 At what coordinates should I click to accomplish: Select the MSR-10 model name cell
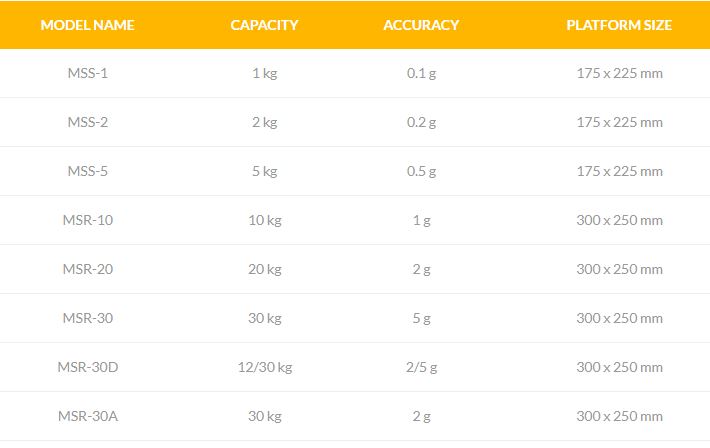(x=87, y=220)
